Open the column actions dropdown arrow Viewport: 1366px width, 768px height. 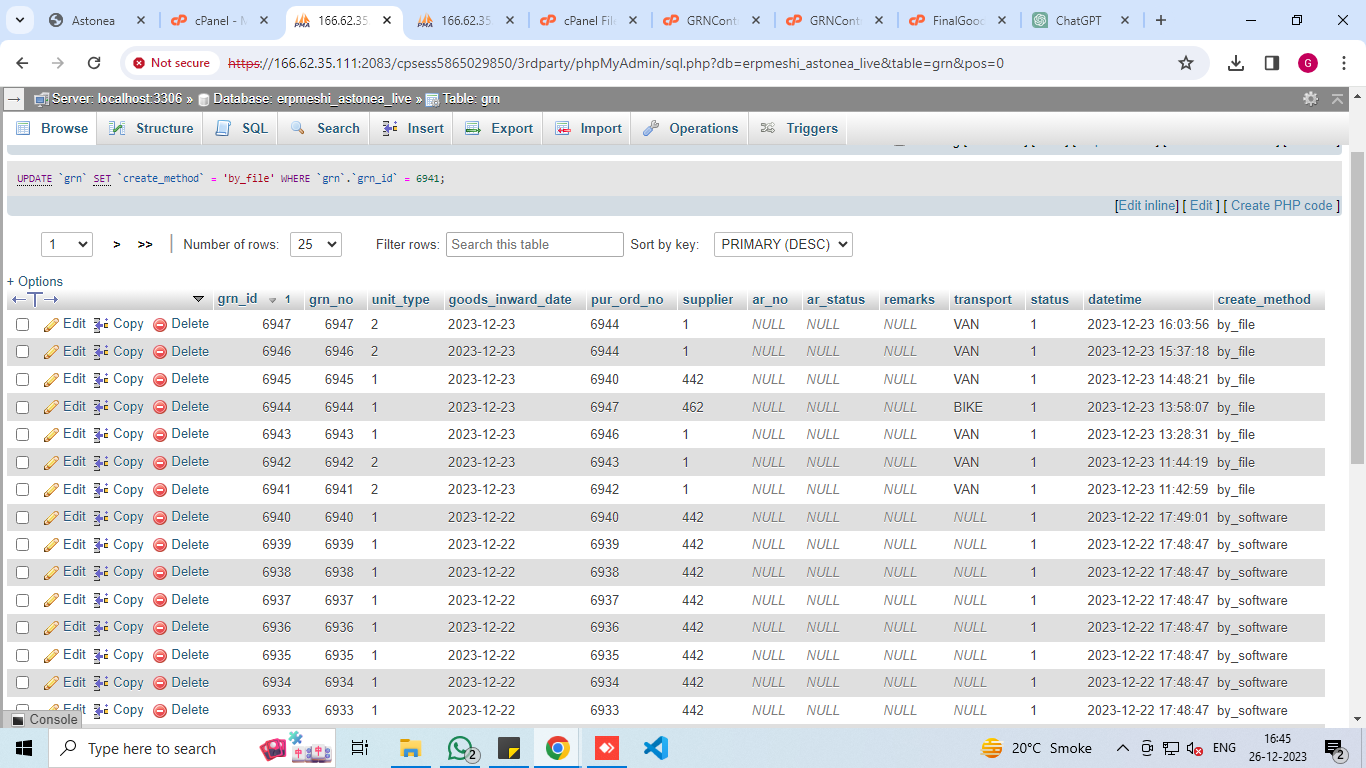(x=198, y=299)
